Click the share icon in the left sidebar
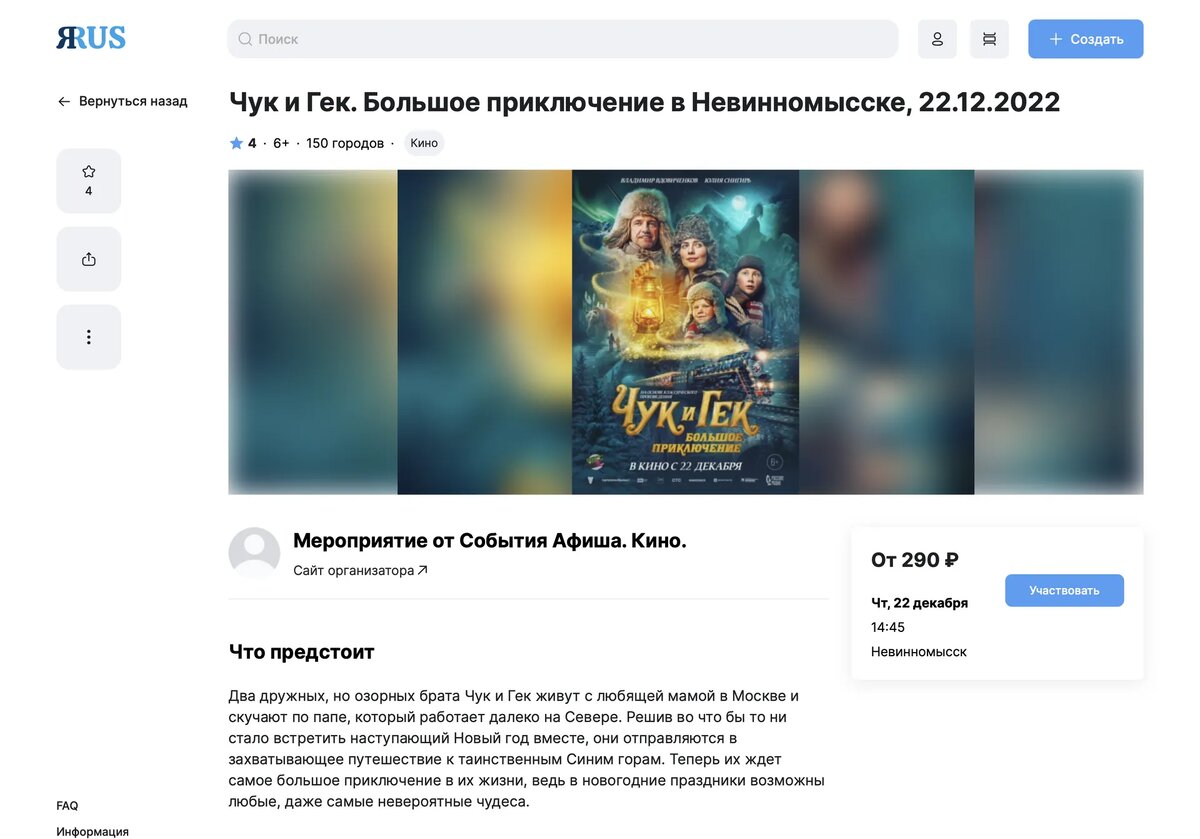Viewport: 1200px width, 839px height. 88,259
